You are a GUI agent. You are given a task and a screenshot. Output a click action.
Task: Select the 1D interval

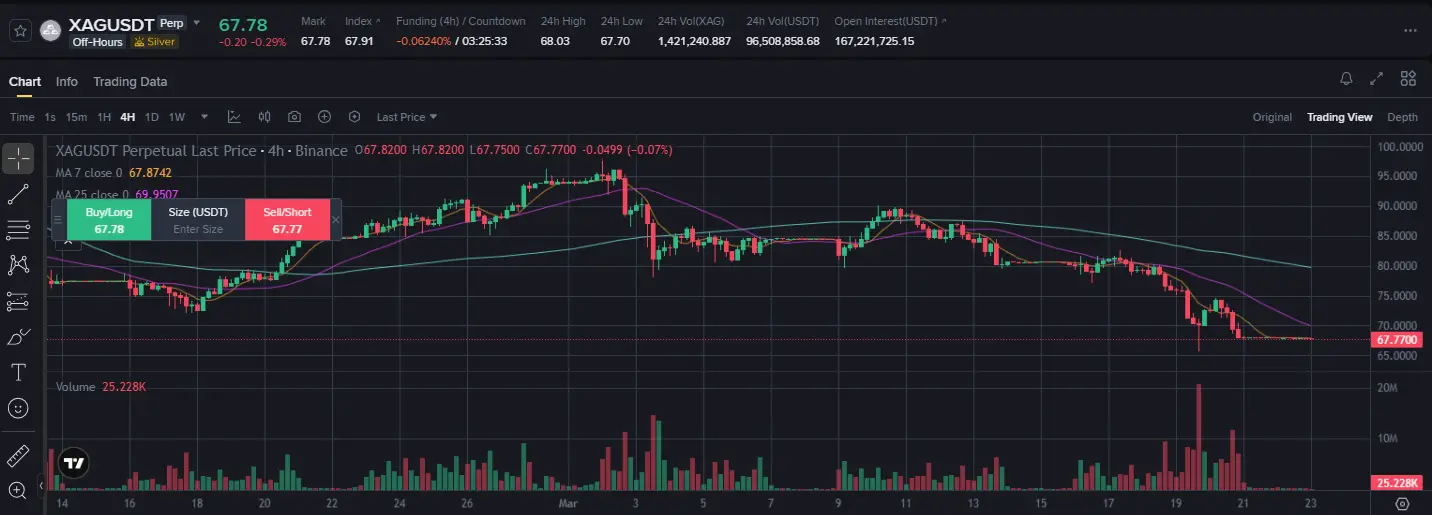coord(152,117)
